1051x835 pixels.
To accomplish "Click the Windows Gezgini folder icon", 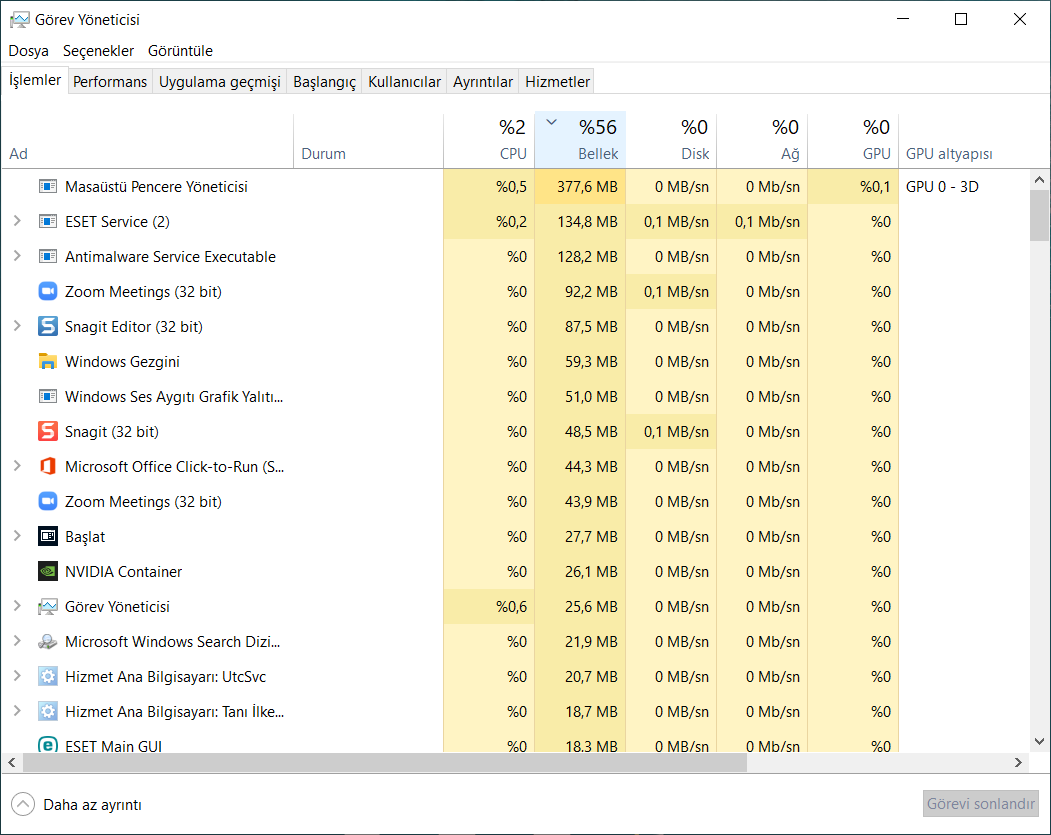I will (x=48, y=361).
